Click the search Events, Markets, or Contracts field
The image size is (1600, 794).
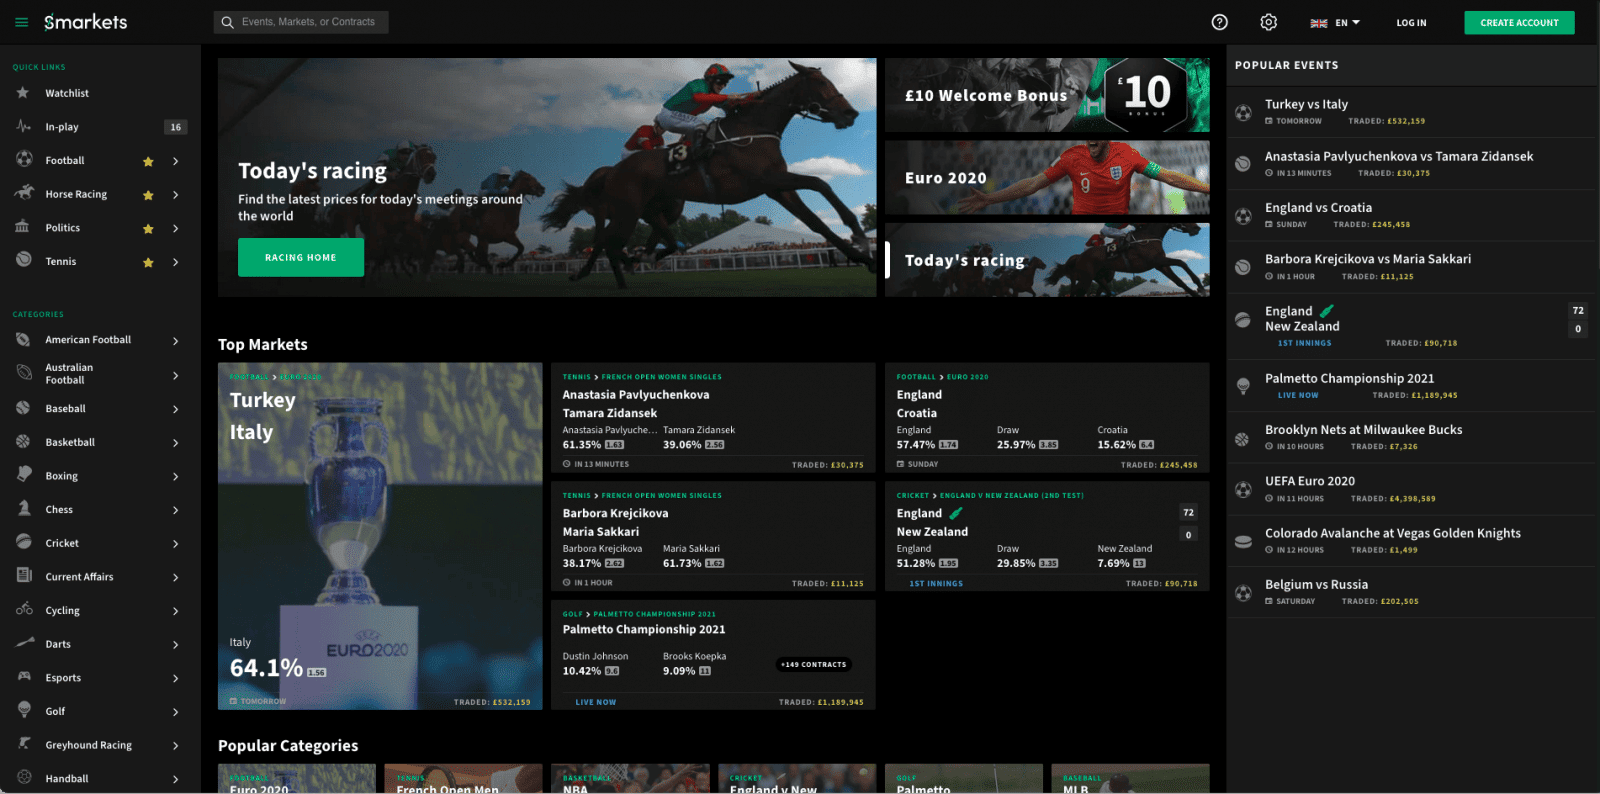301,22
